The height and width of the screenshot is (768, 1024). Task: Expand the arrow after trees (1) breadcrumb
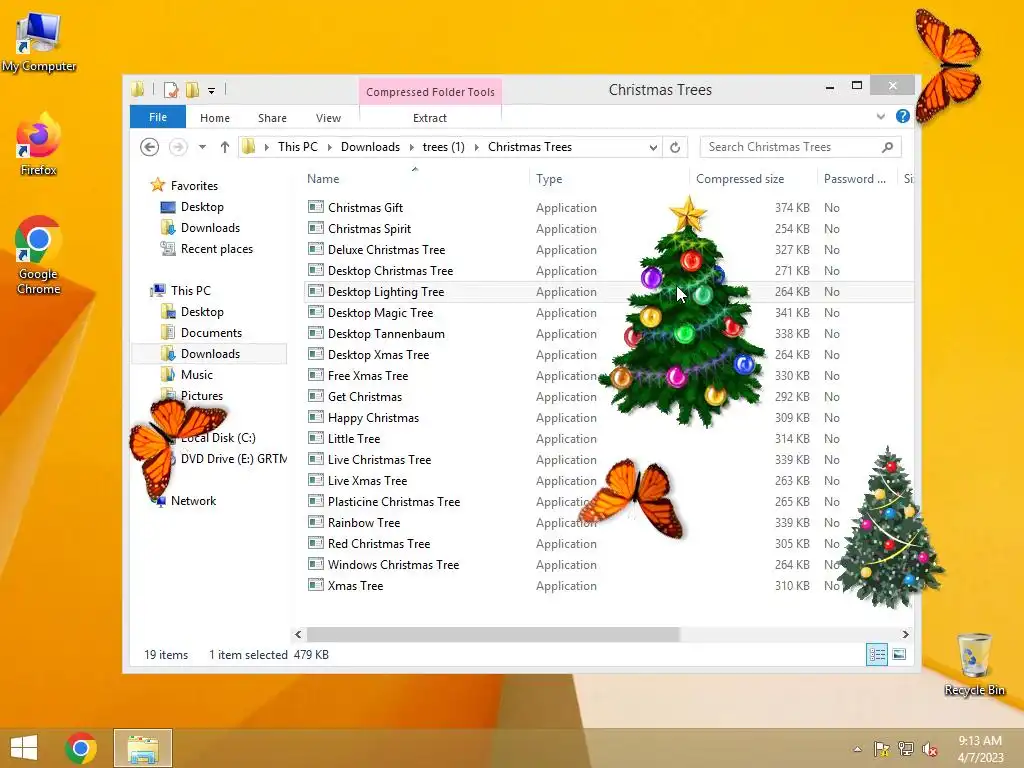coord(477,148)
